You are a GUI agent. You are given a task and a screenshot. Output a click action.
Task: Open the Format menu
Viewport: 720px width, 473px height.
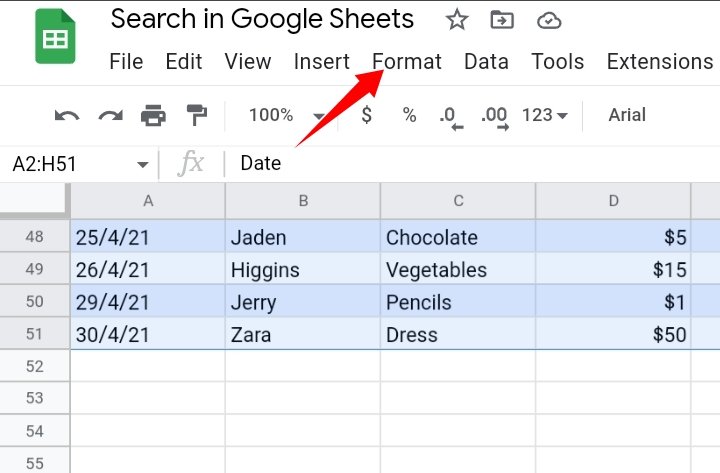pyautogui.click(x=407, y=62)
